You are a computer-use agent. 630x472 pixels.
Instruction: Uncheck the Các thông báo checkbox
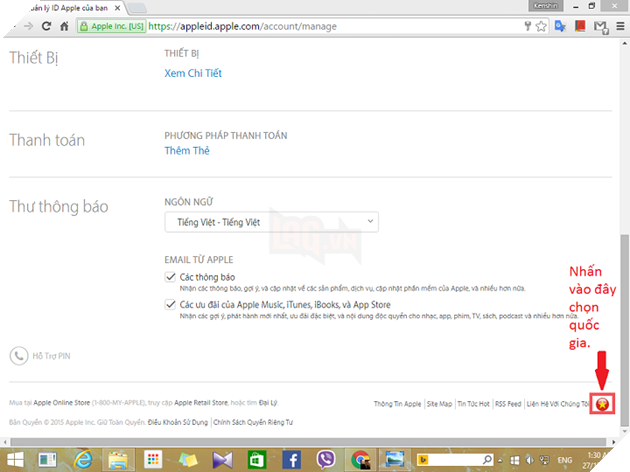coord(170,276)
